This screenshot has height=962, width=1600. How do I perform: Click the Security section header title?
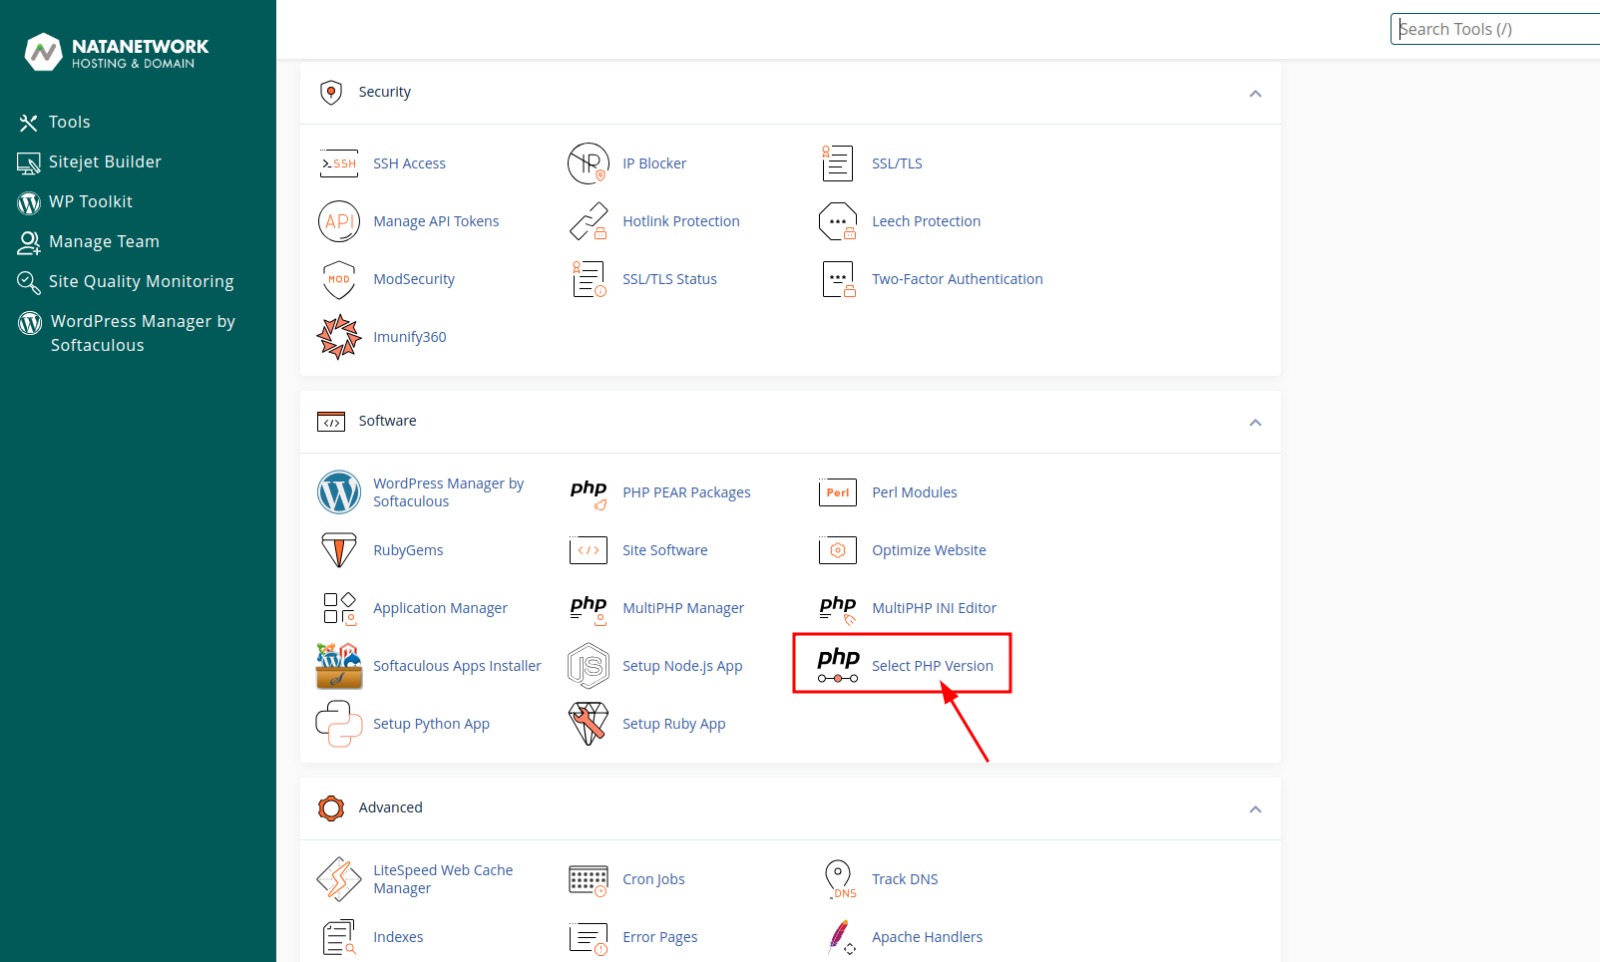coord(384,92)
